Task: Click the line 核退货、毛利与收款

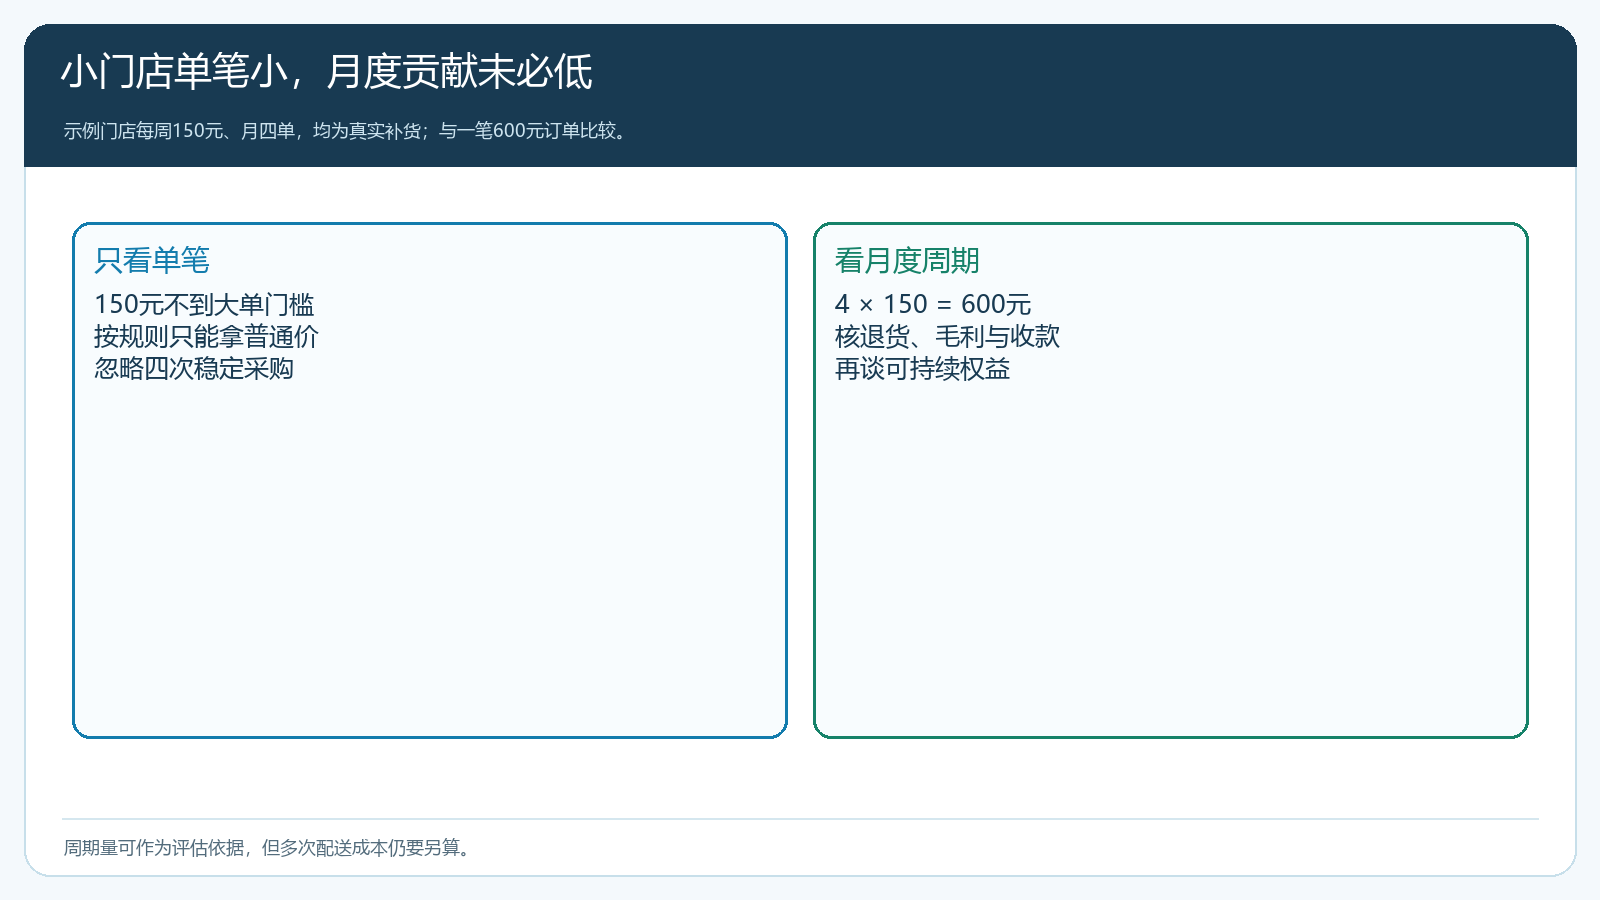Action: [x=947, y=336]
